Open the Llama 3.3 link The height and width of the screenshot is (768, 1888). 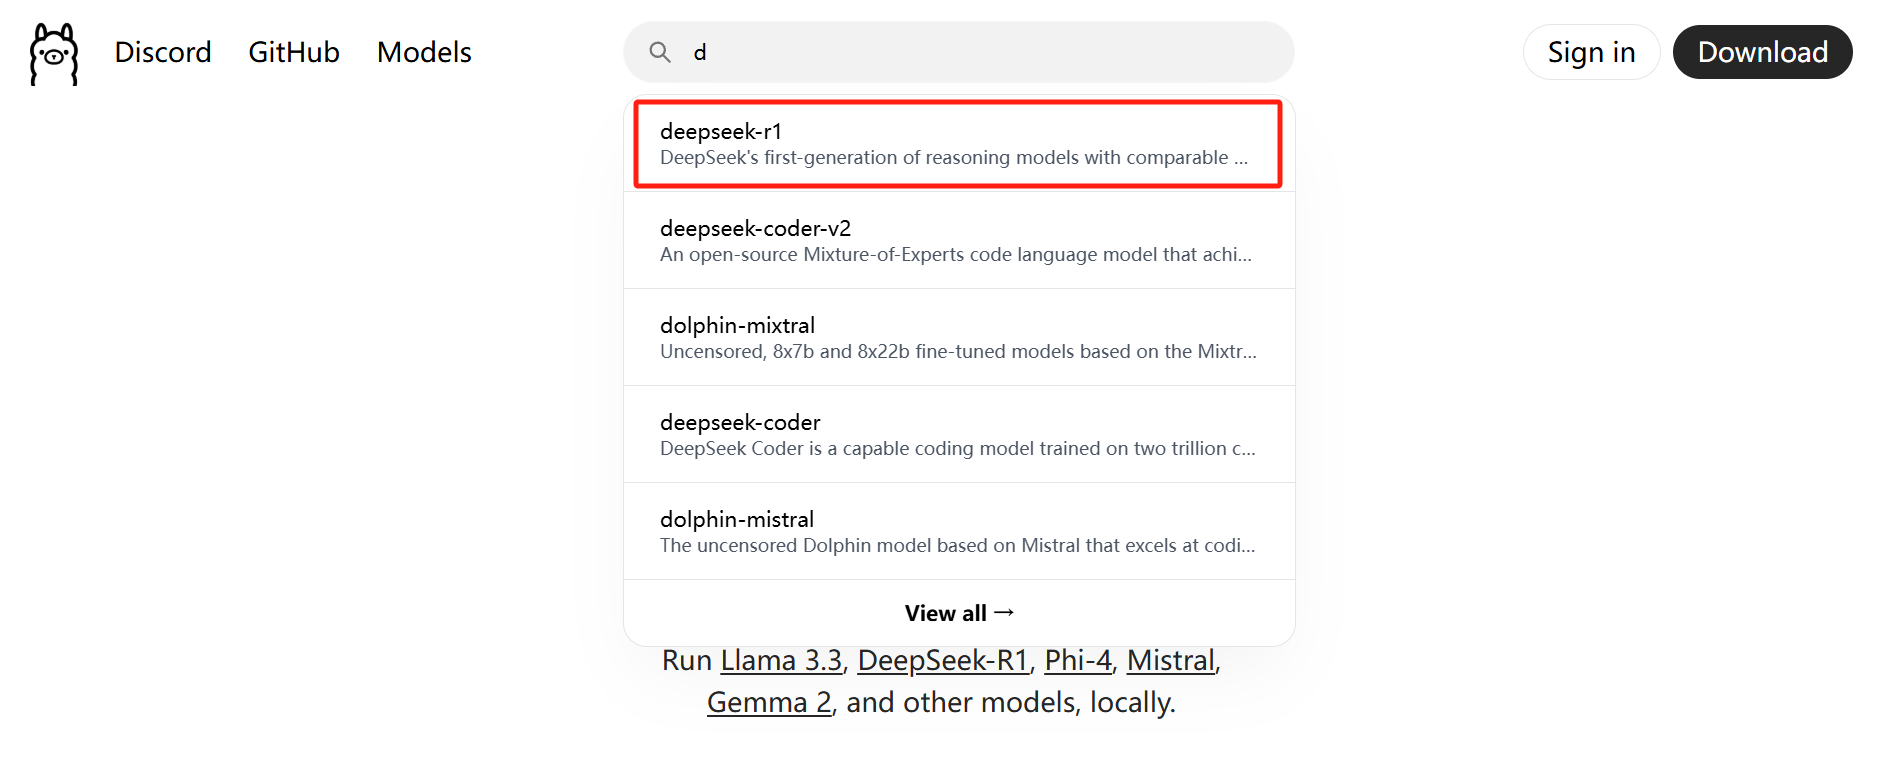781,661
